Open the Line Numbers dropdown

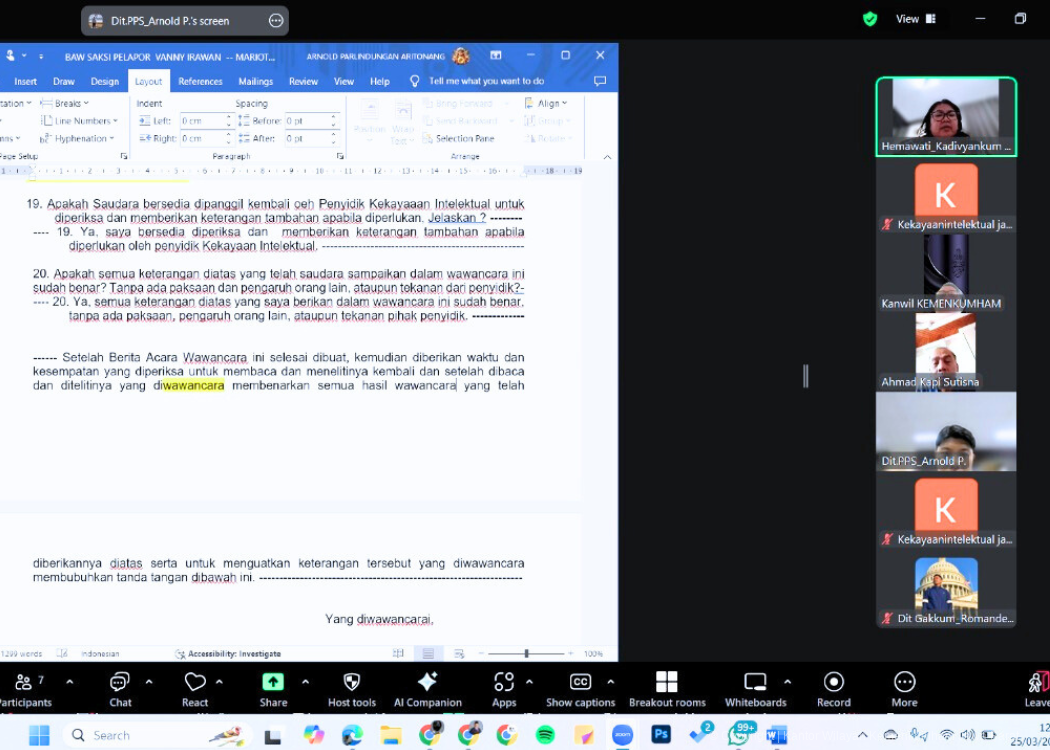pos(80,121)
